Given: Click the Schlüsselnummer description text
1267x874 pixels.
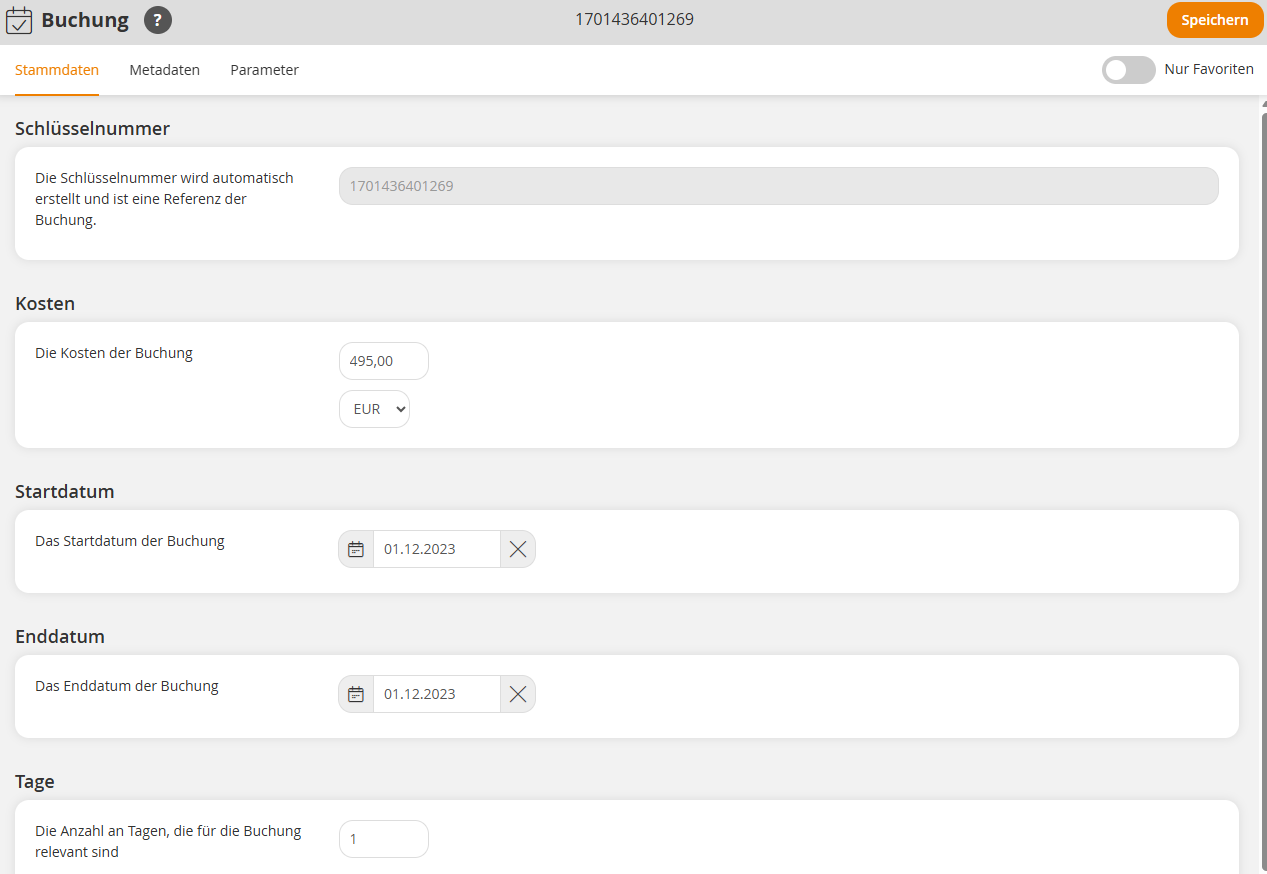Looking at the screenshot, I should pyautogui.click(x=164, y=199).
